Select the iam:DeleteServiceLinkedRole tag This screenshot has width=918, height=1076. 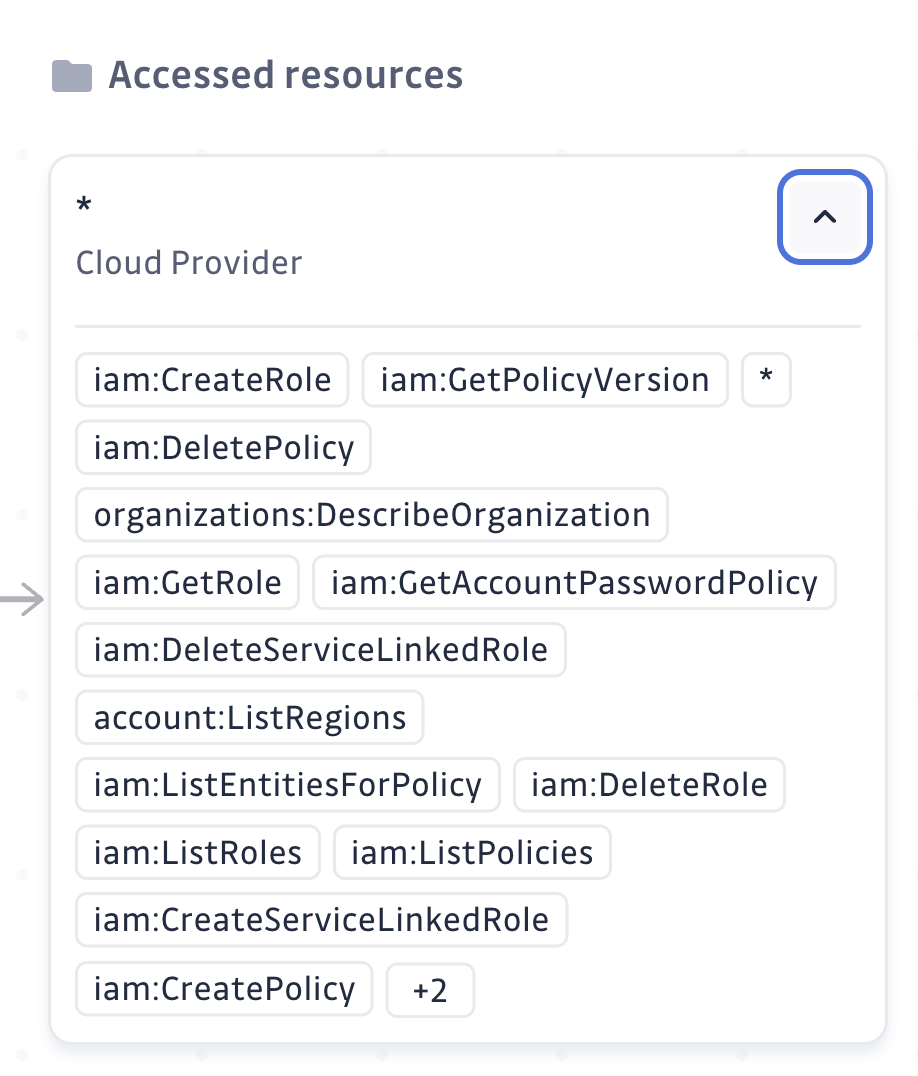tap(321, 649)
